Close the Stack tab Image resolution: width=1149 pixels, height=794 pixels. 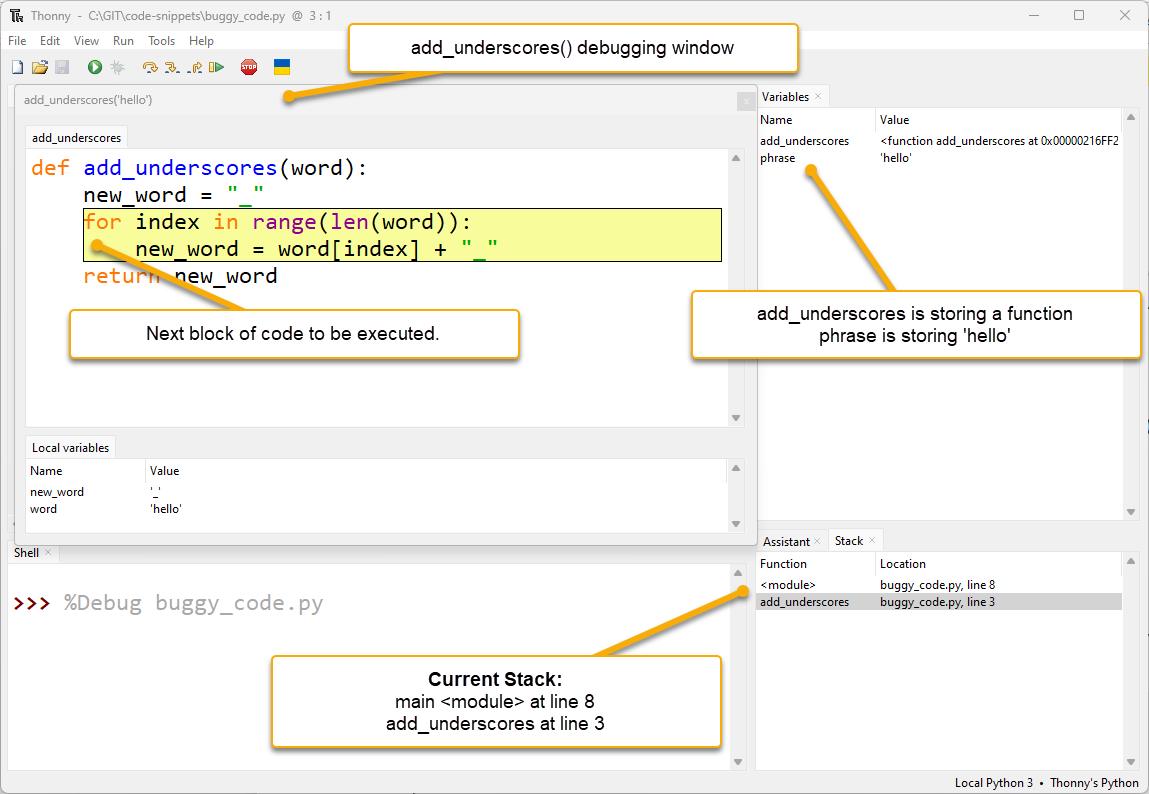pyautogui.click(x=872, y=541)
